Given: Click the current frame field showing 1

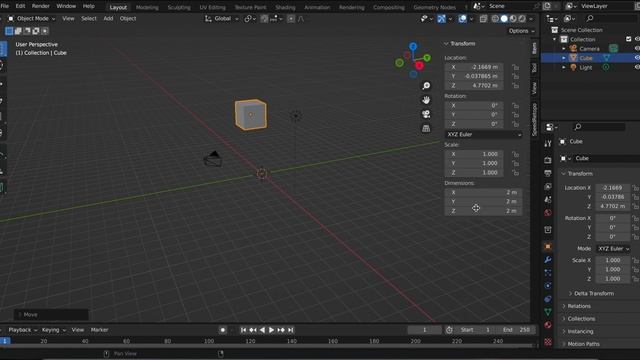Looking at the screenshot, I should tap(424, 330).
